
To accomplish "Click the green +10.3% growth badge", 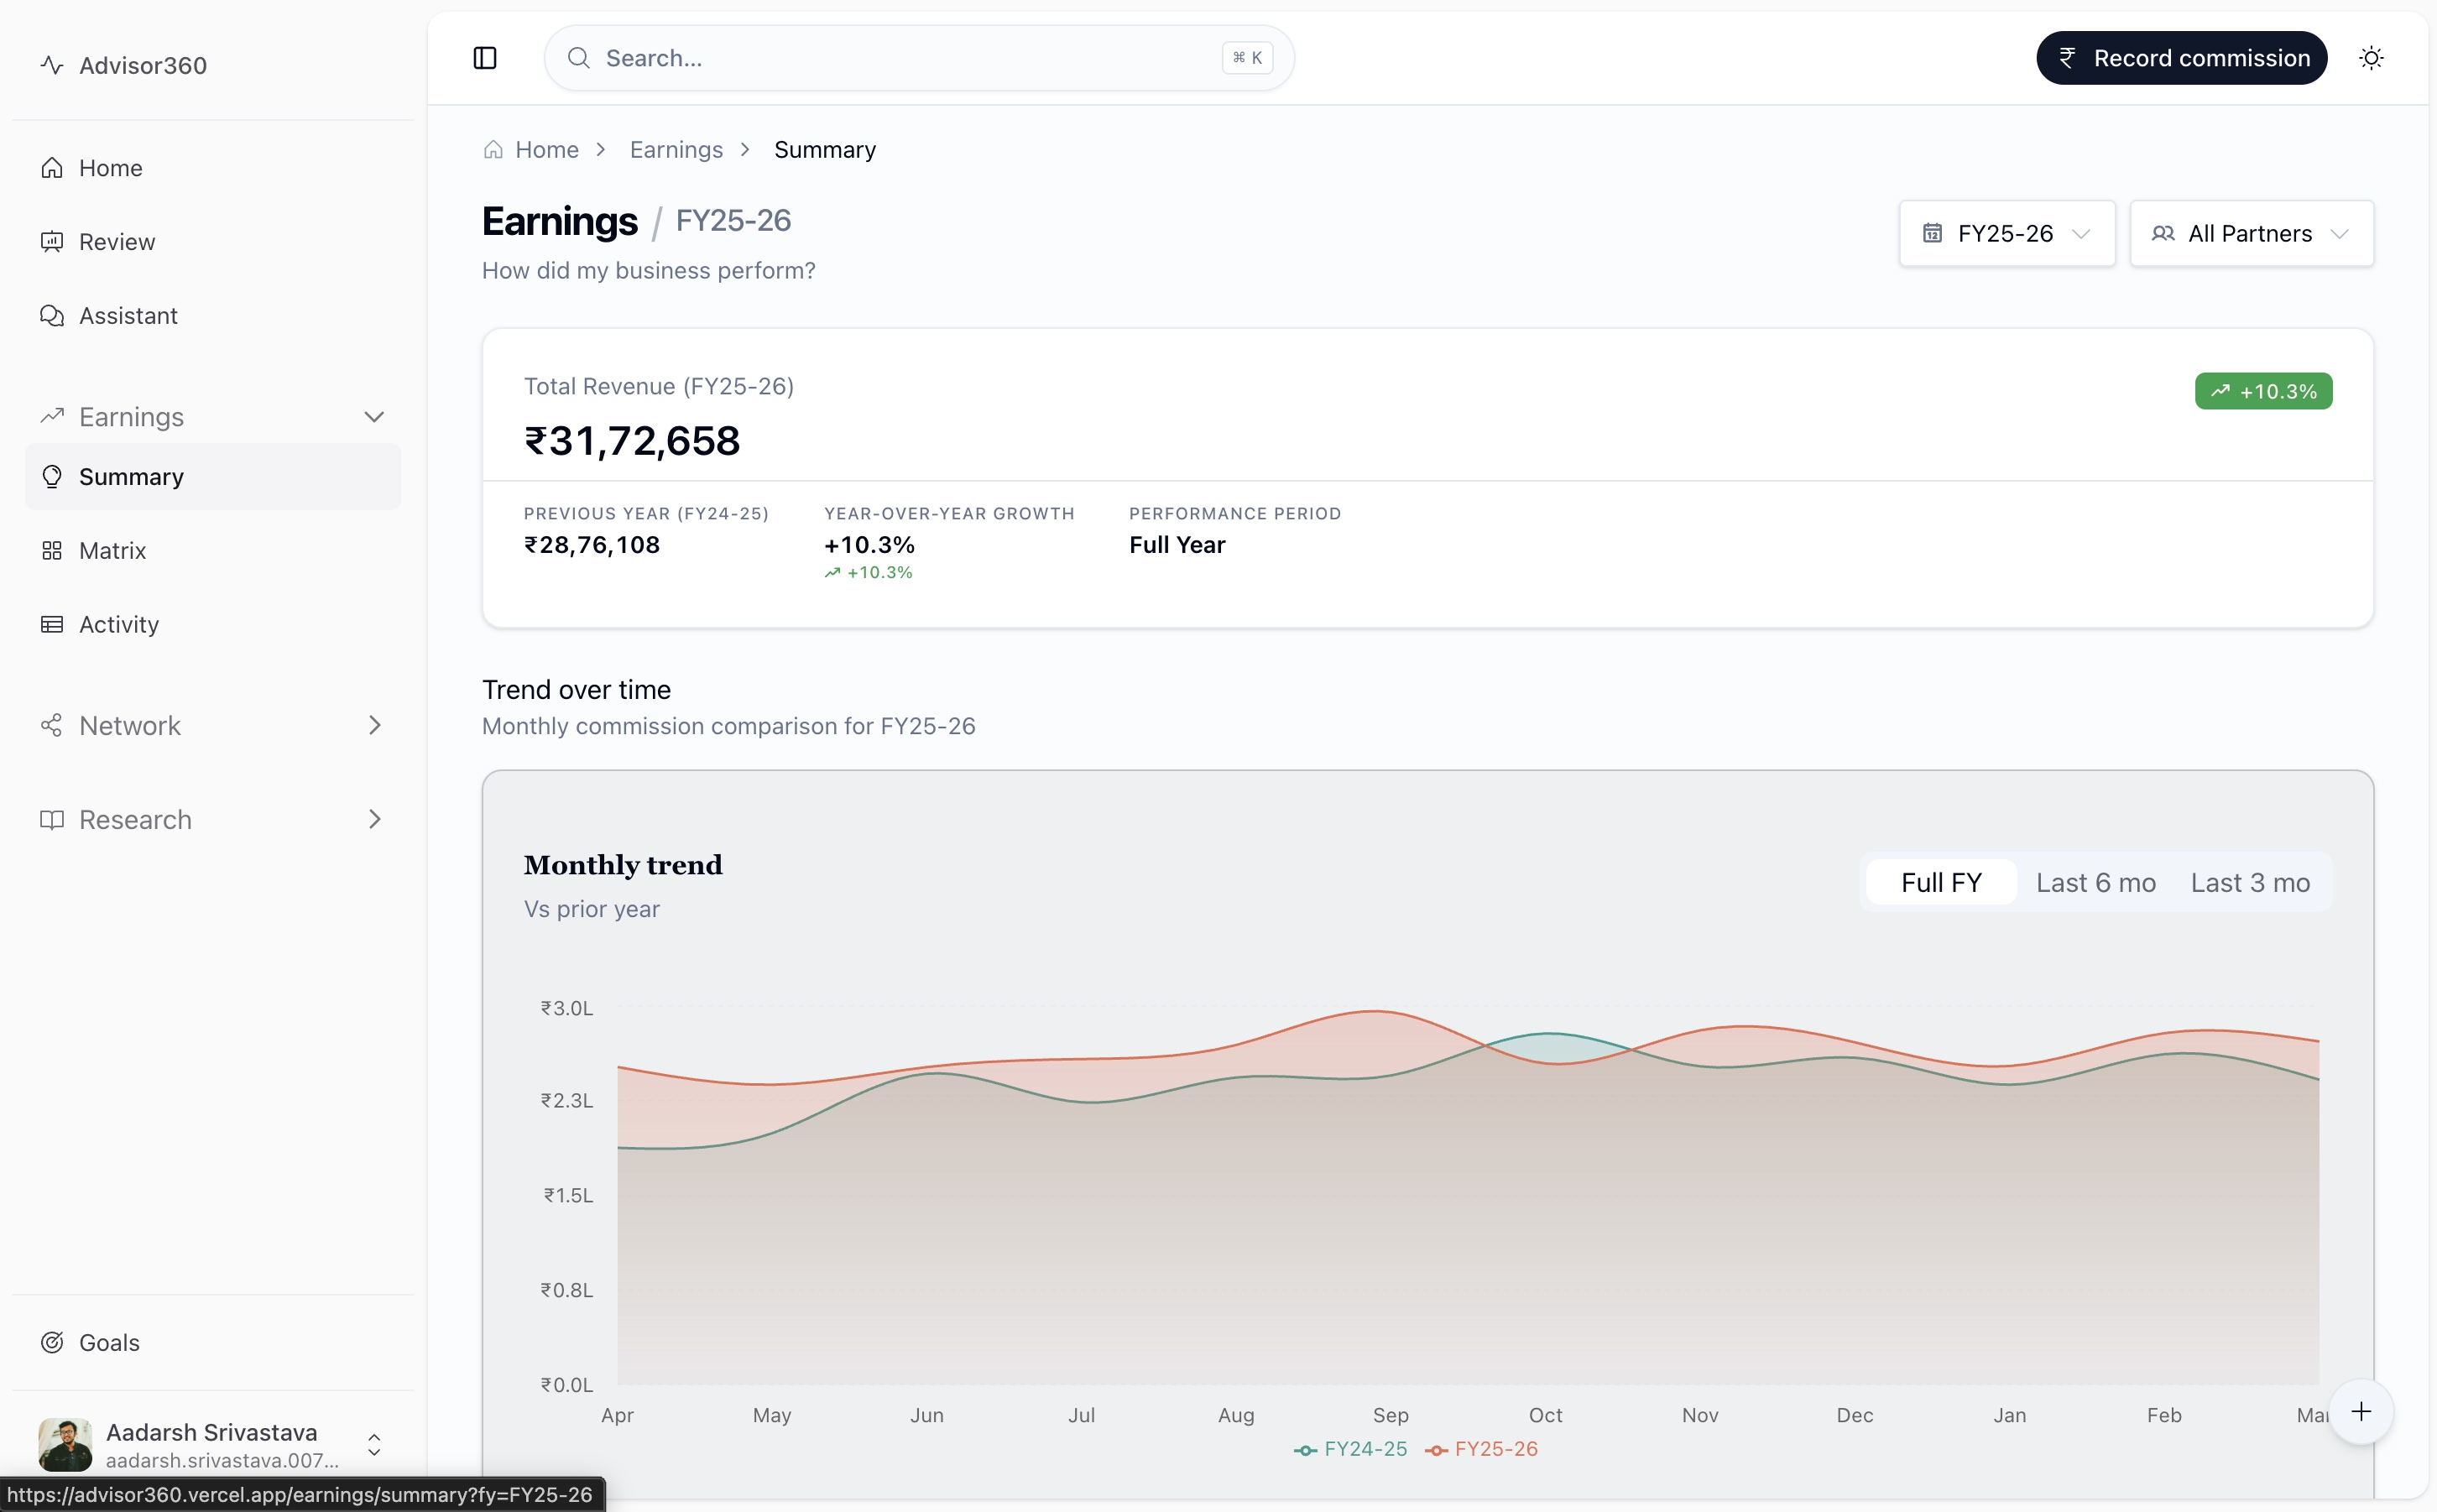I will point(2263,391).
